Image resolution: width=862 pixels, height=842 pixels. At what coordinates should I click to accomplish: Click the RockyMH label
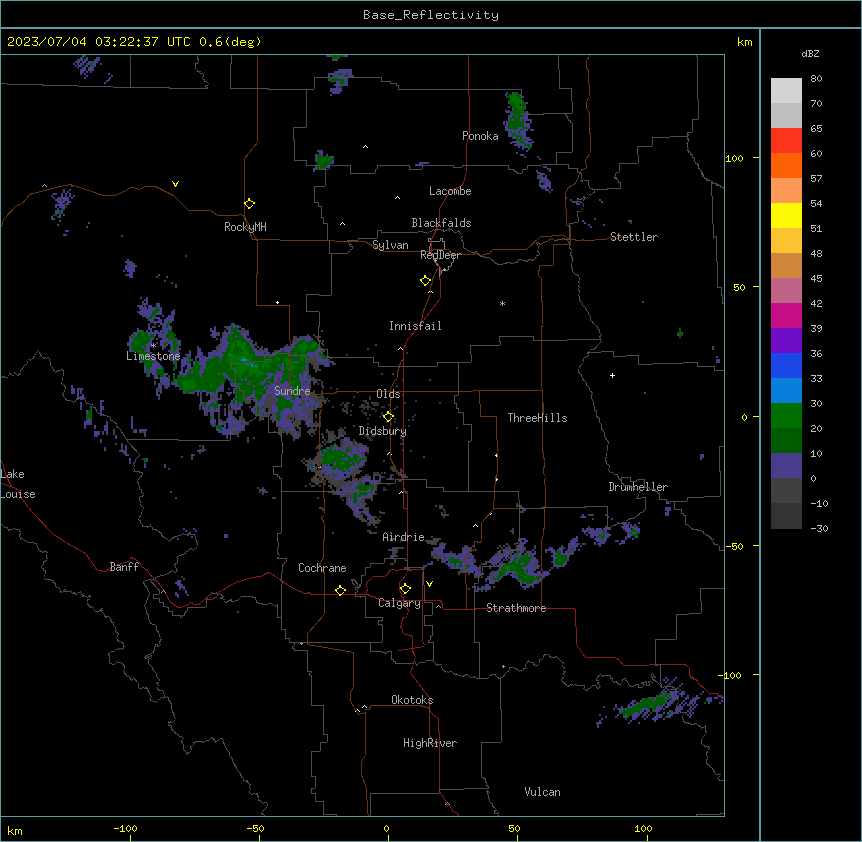pos(245,227)
